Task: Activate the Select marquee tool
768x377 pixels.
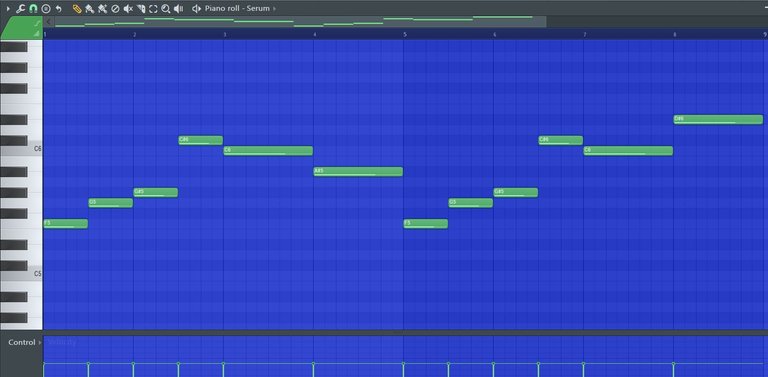Action: pyautogui.click(x=153, y=8)
